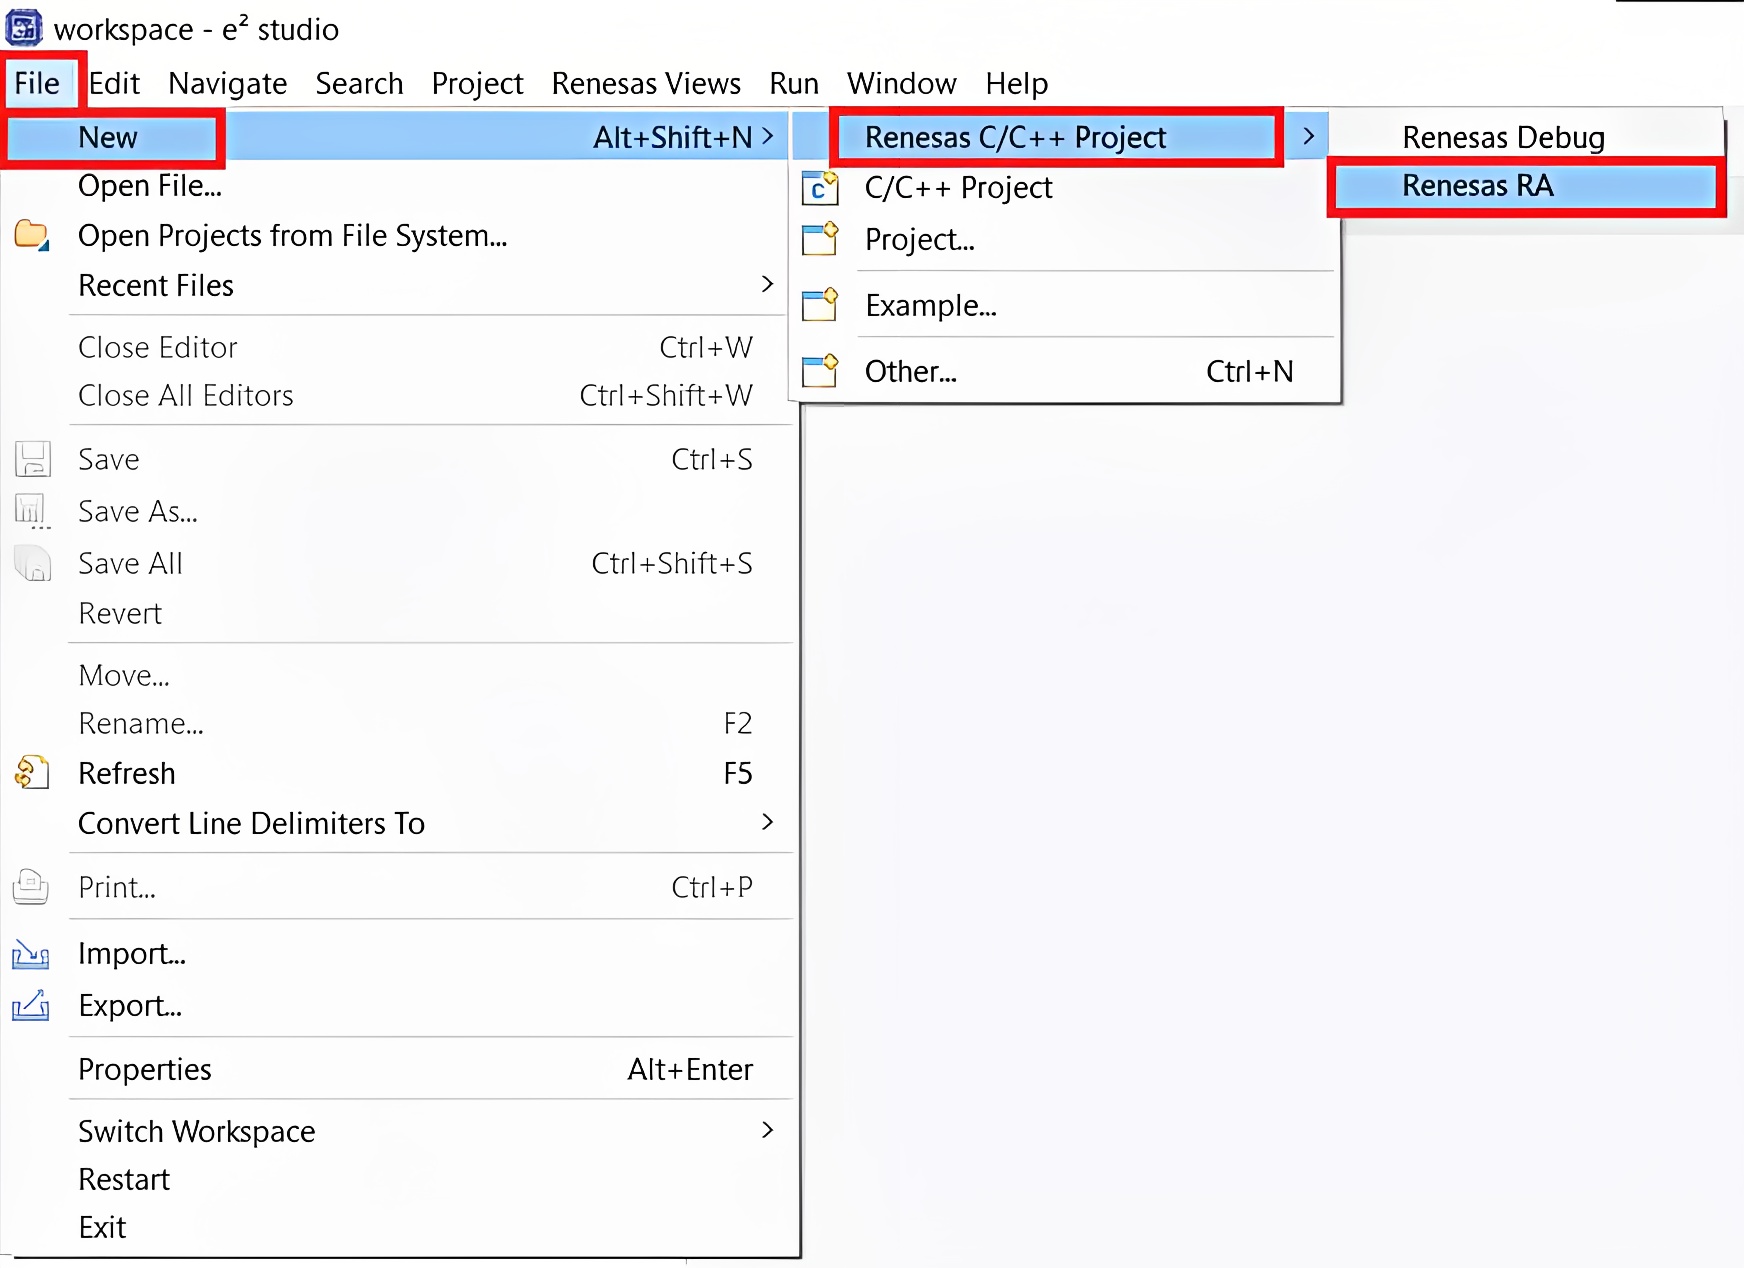1744x1268 pixels.
Task: Click the Open Projects folder icon
Action: (32, 236)
